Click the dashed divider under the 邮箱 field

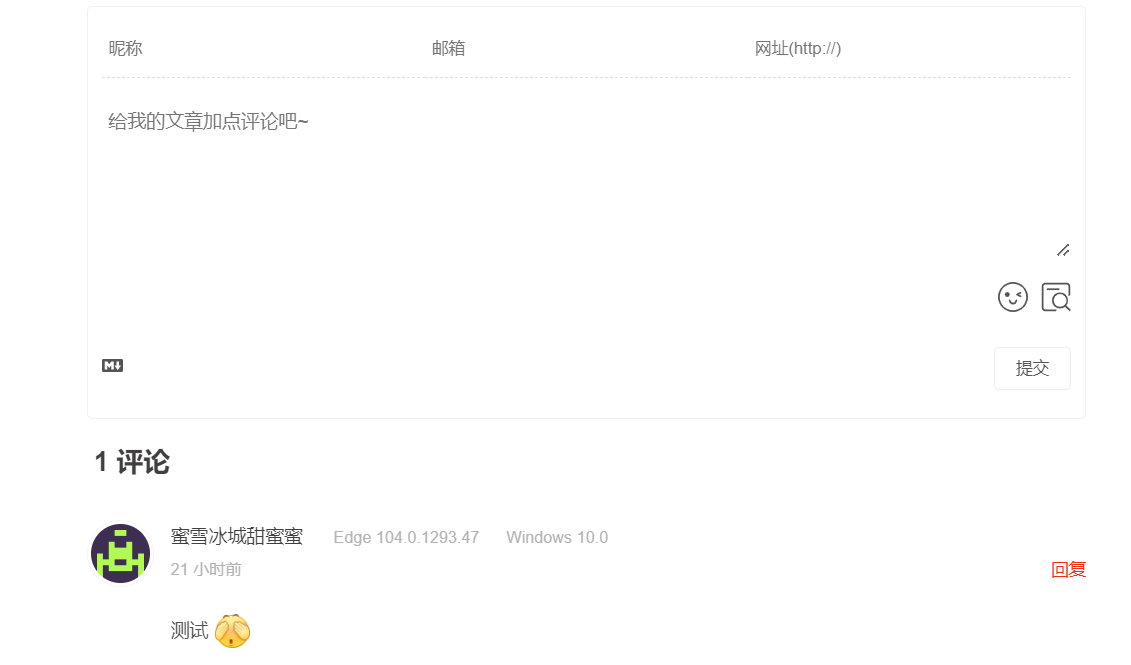pyautogui.click(x=586, y=77)
